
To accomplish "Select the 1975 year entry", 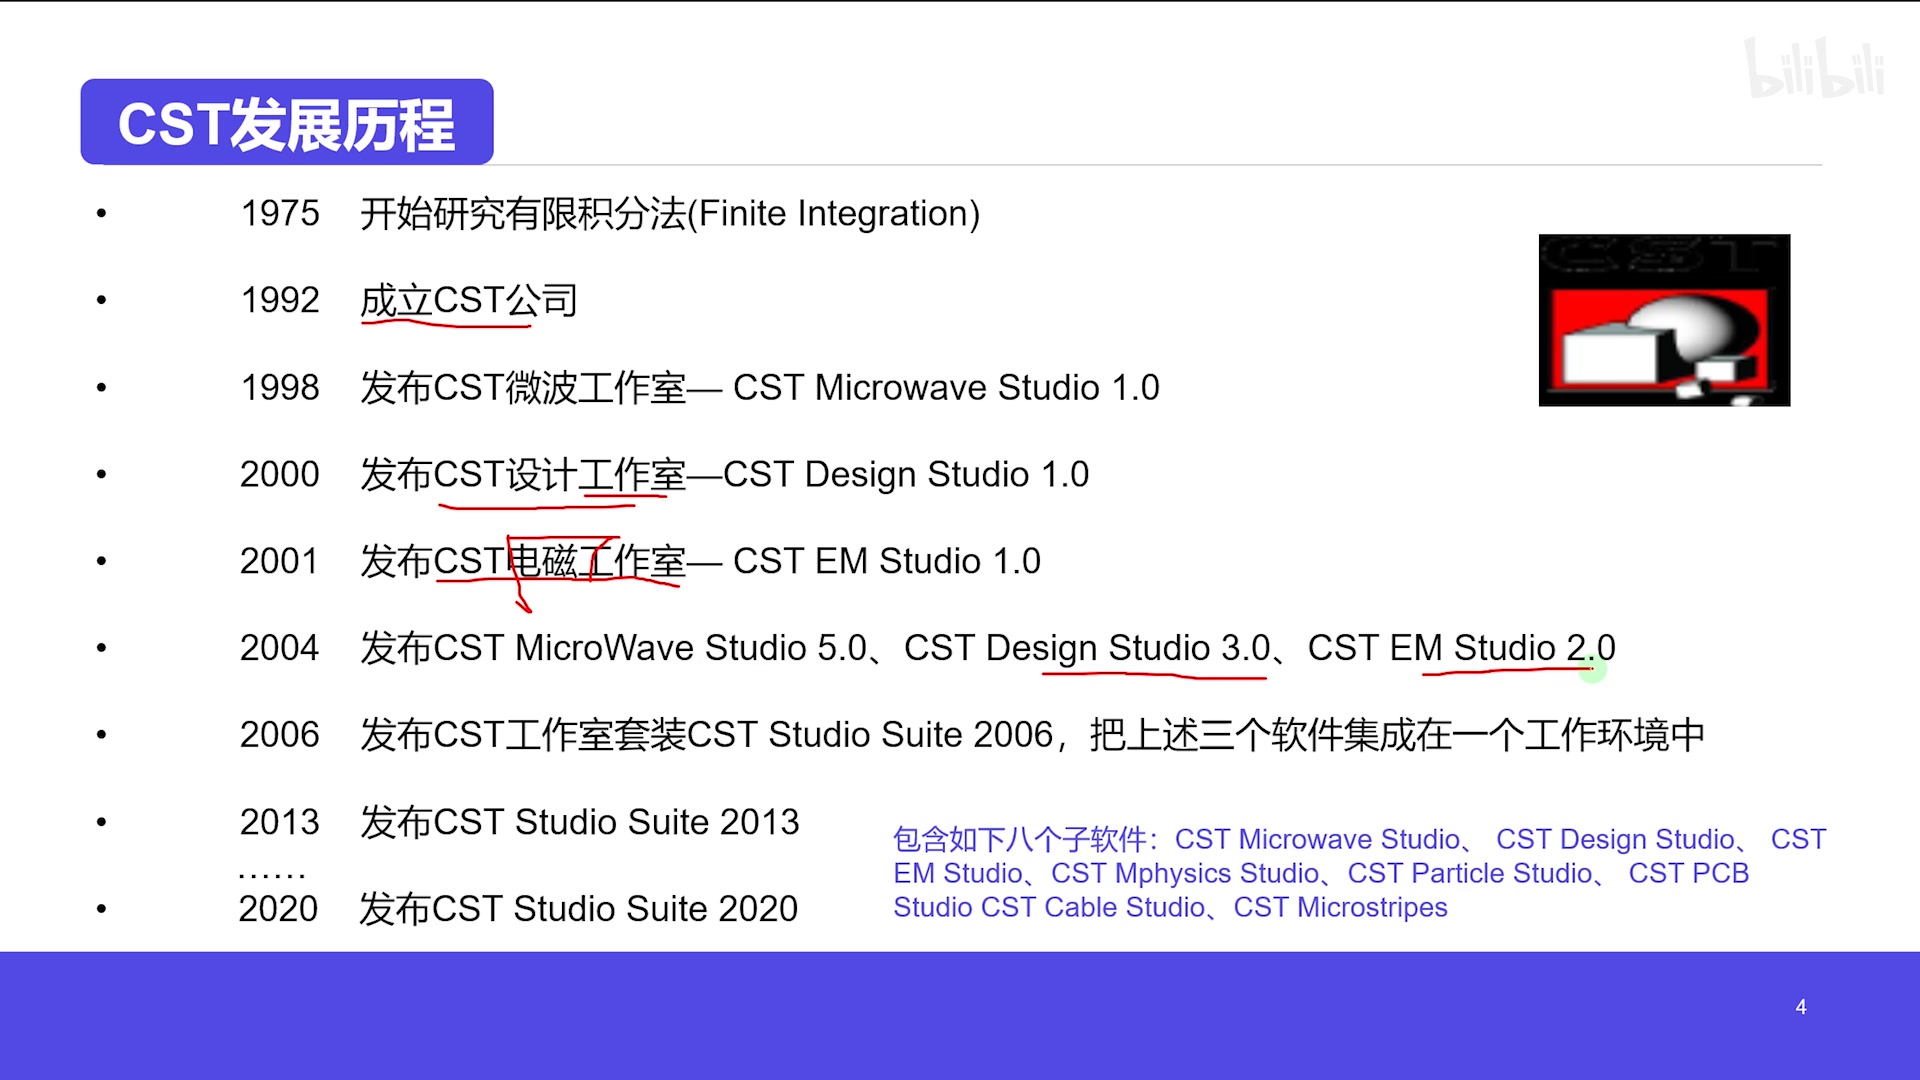I will point(280,213).
